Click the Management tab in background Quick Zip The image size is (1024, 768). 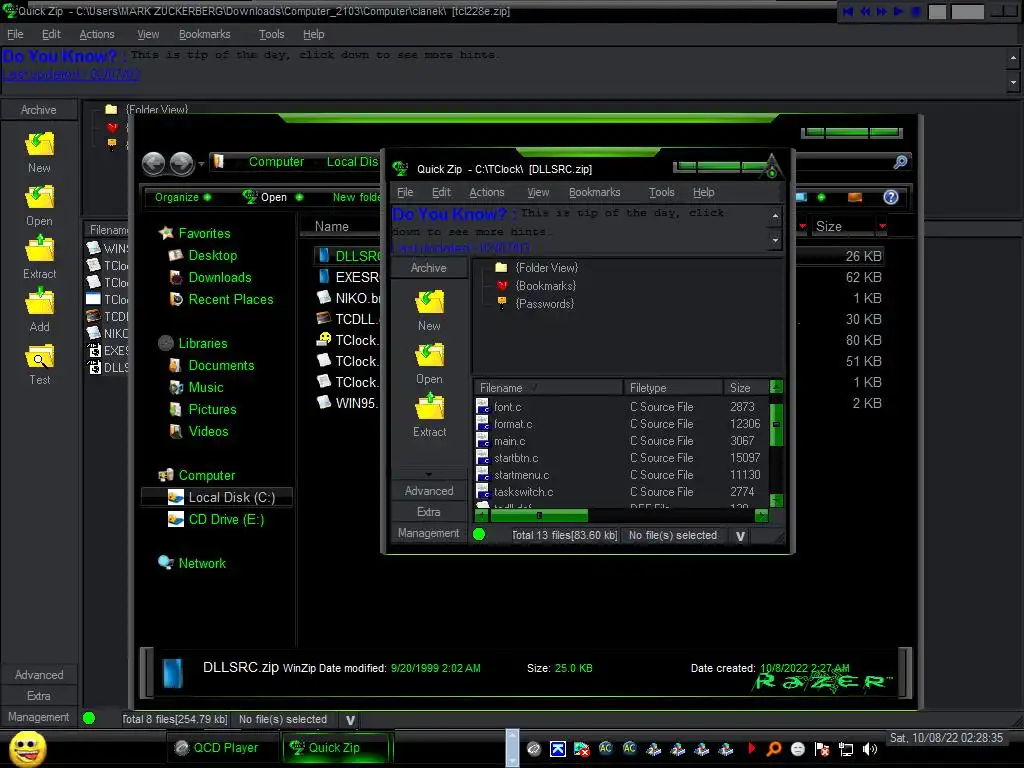(x=39, y=717)
